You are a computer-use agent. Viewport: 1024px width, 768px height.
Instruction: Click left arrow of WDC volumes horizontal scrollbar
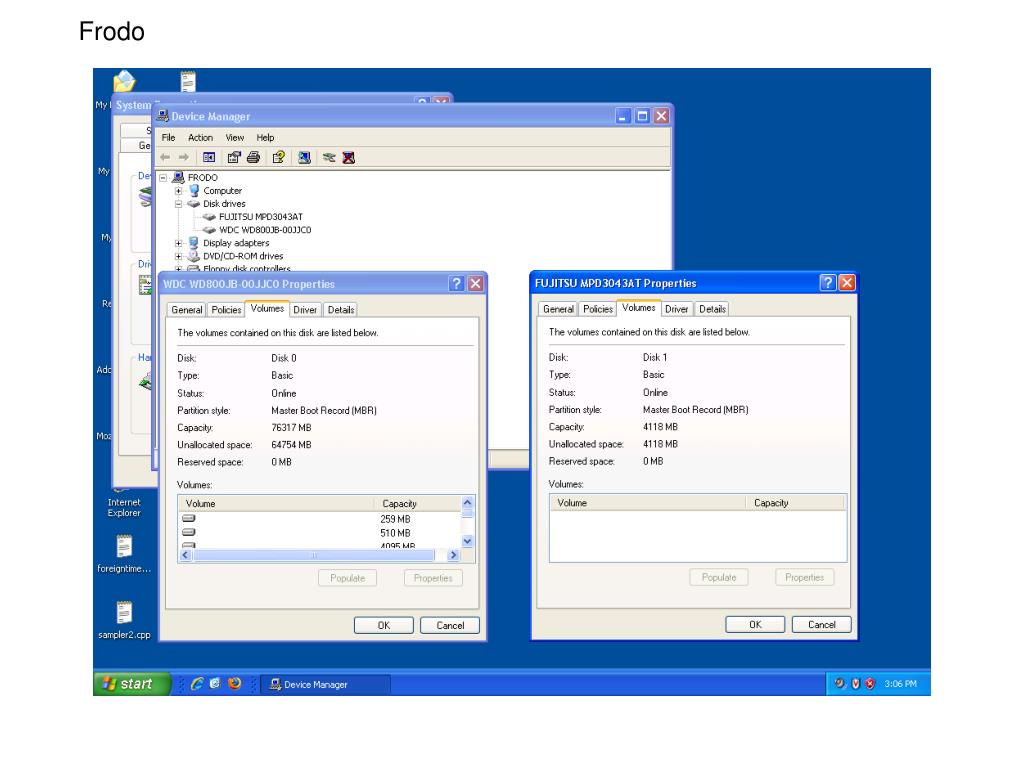click(x=185, y=555)
